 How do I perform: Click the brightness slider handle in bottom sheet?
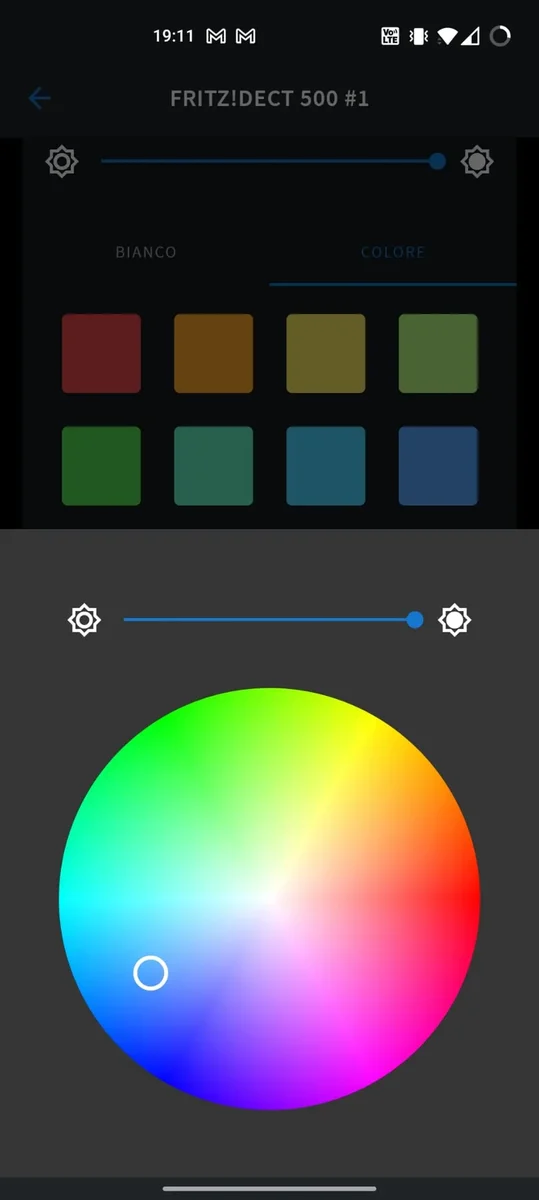click(x=415, y=620)
